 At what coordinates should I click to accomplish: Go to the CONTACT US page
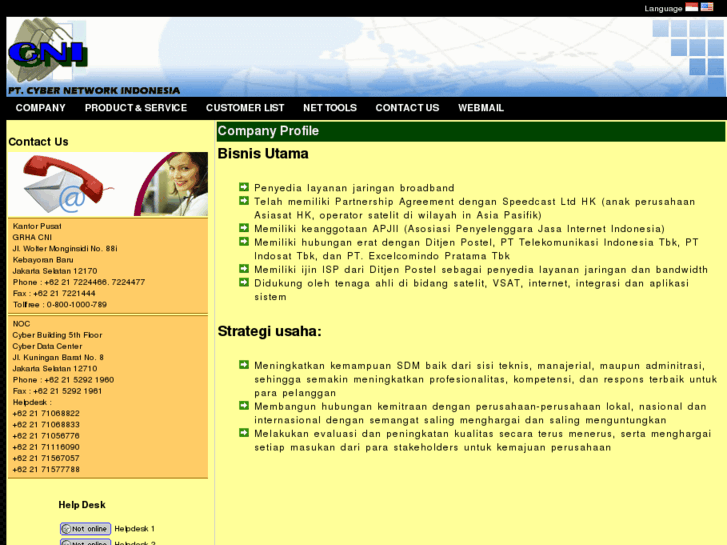click(407, 108)
